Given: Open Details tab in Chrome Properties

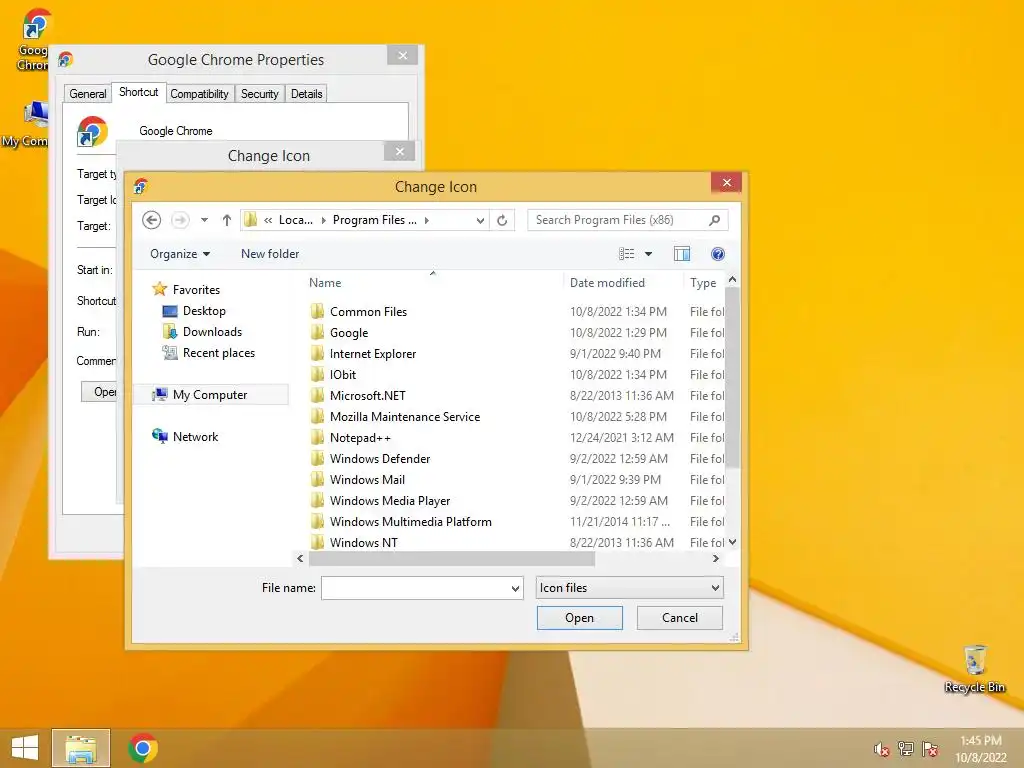Looking at the screenshot, I should coord(306,94).
